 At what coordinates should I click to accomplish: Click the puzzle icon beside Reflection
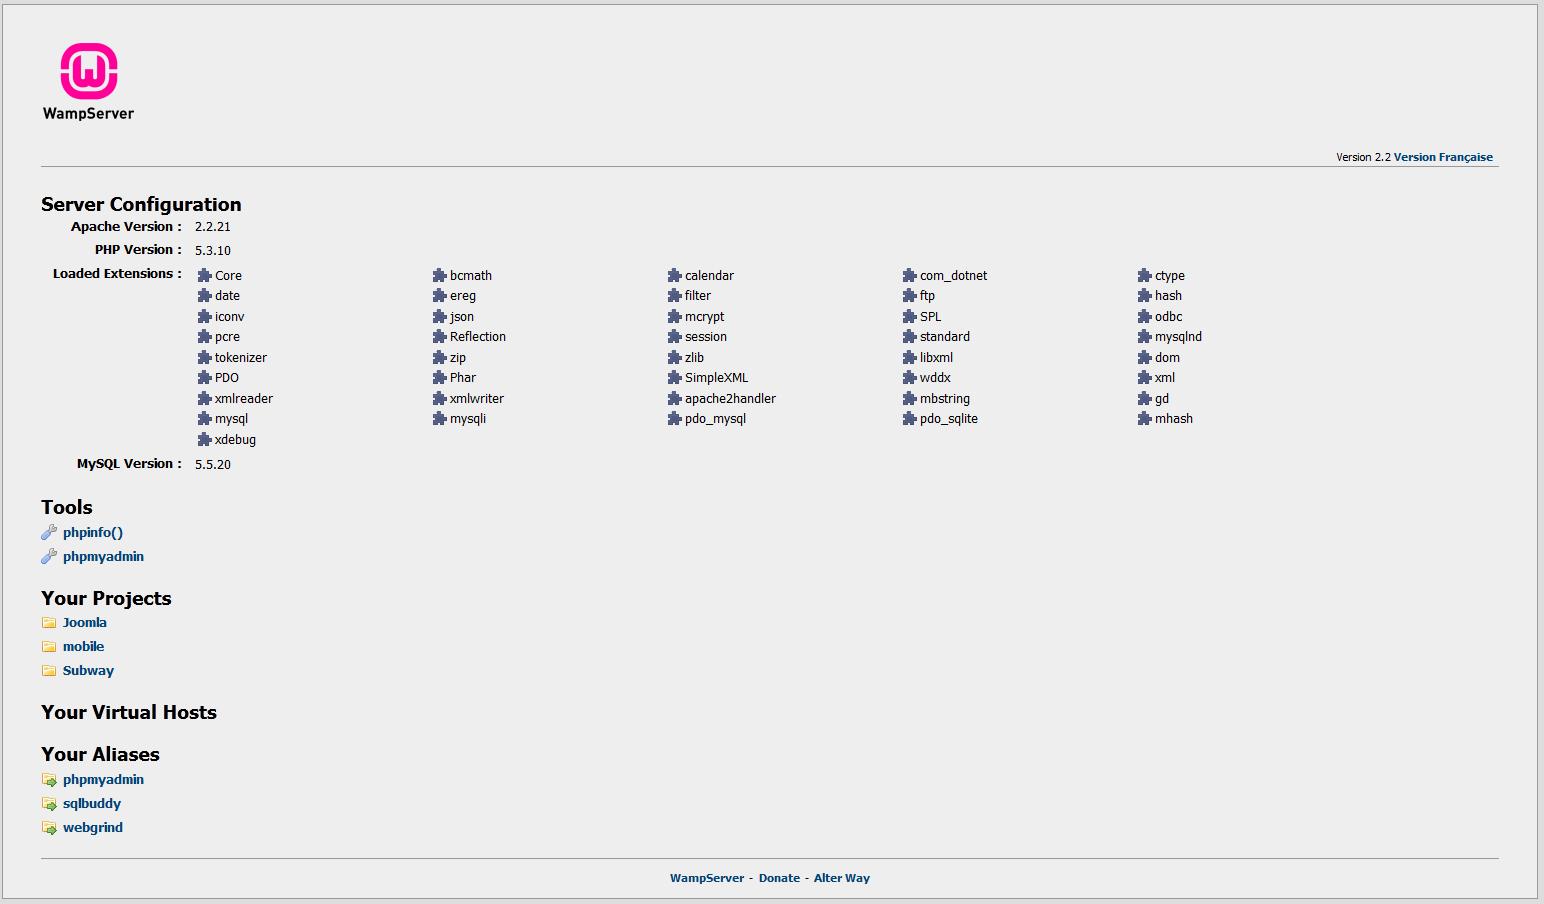[440, 336]
